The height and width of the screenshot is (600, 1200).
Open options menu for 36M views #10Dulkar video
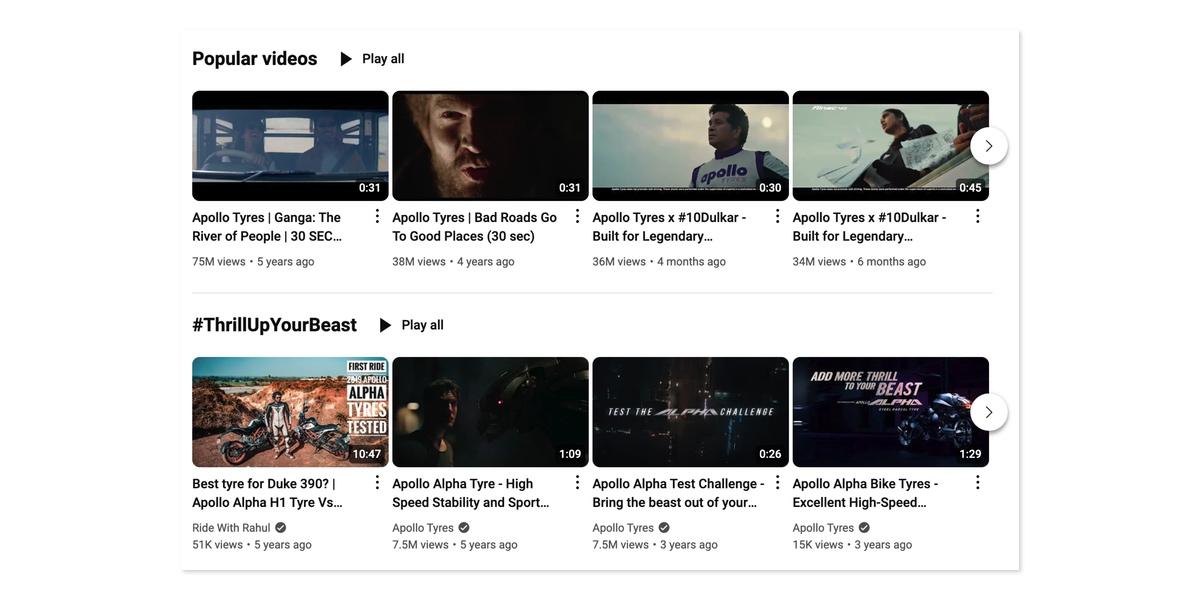tap(777, 216)
